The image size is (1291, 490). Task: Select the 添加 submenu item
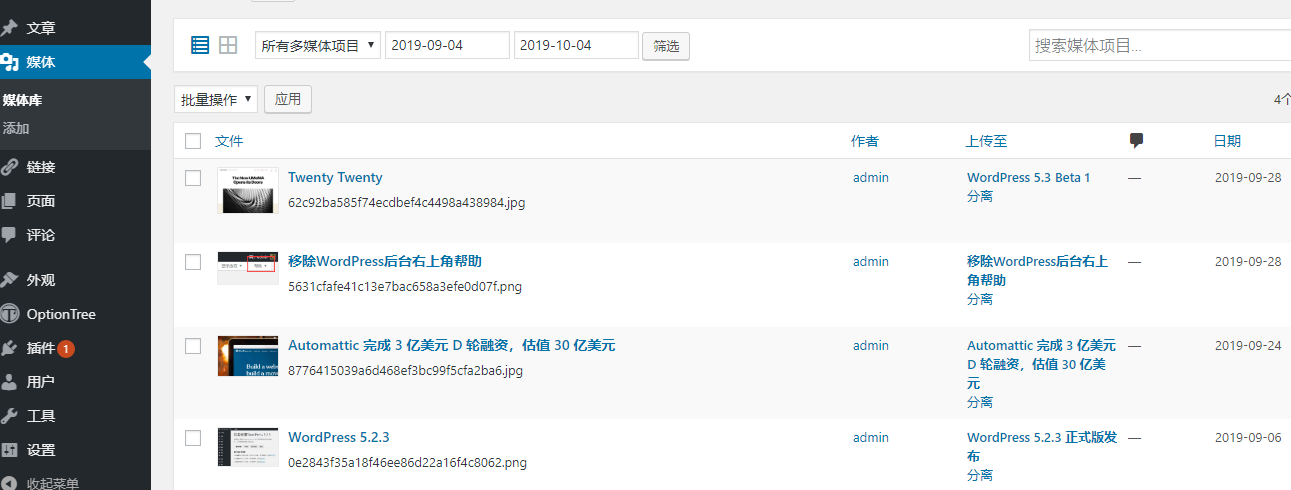[16, 128]
